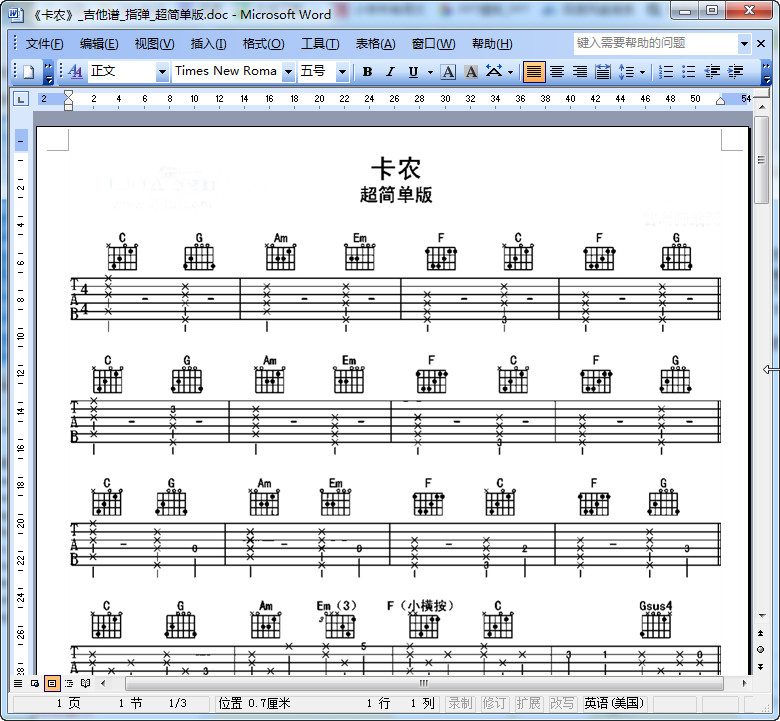Viewport: 780px width, 721px height.
Task: Click the help question input box
Action: click(656, 43)
